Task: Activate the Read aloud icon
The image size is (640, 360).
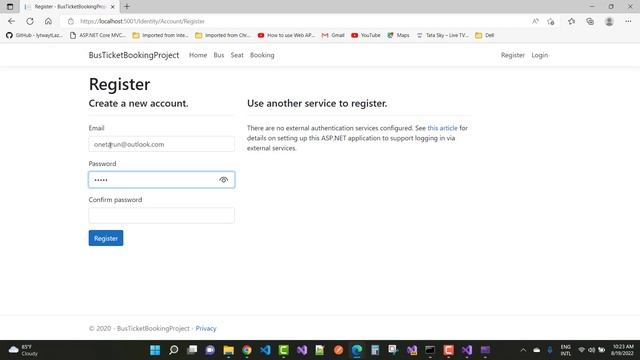Action: tap(535, 21)
